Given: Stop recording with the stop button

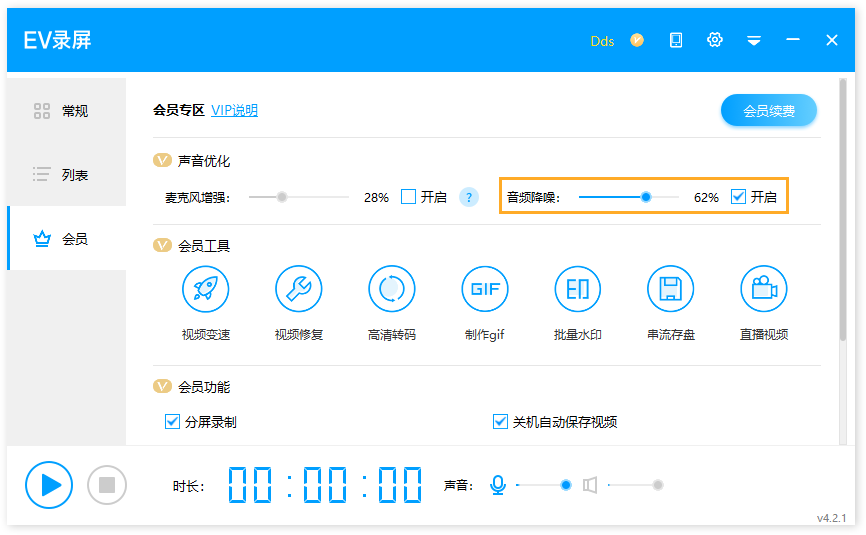Looking at the screenshot, I should tap(107, 485).
